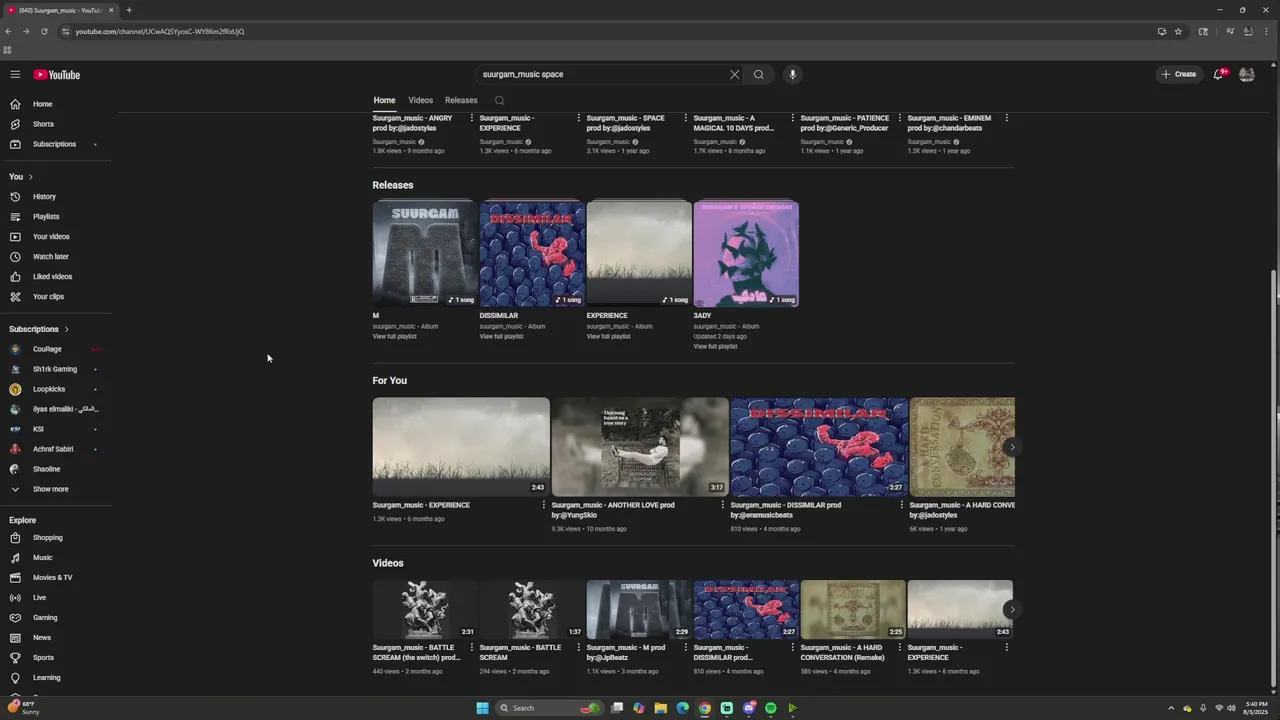Click the Create button
1280x720 pixels.
pyautogui.click(x=1179, y=74)
